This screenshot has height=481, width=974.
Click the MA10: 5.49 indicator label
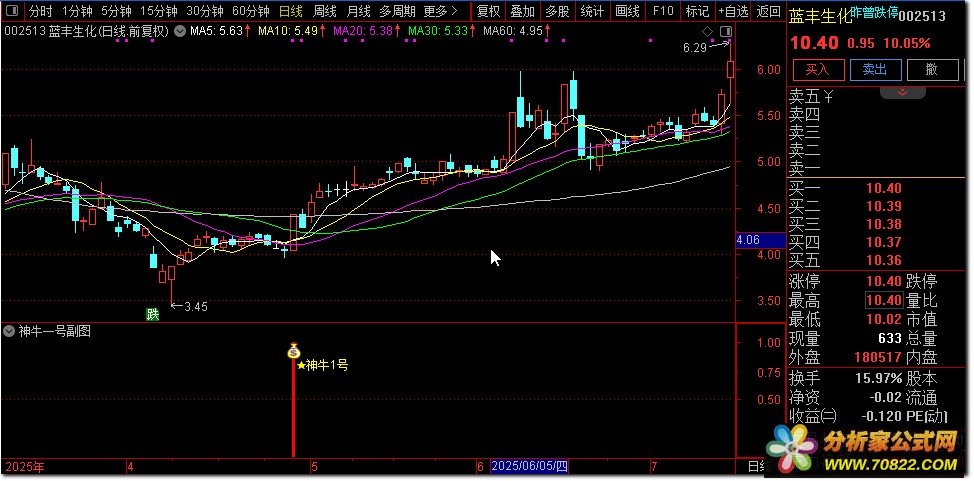point(292,31)
